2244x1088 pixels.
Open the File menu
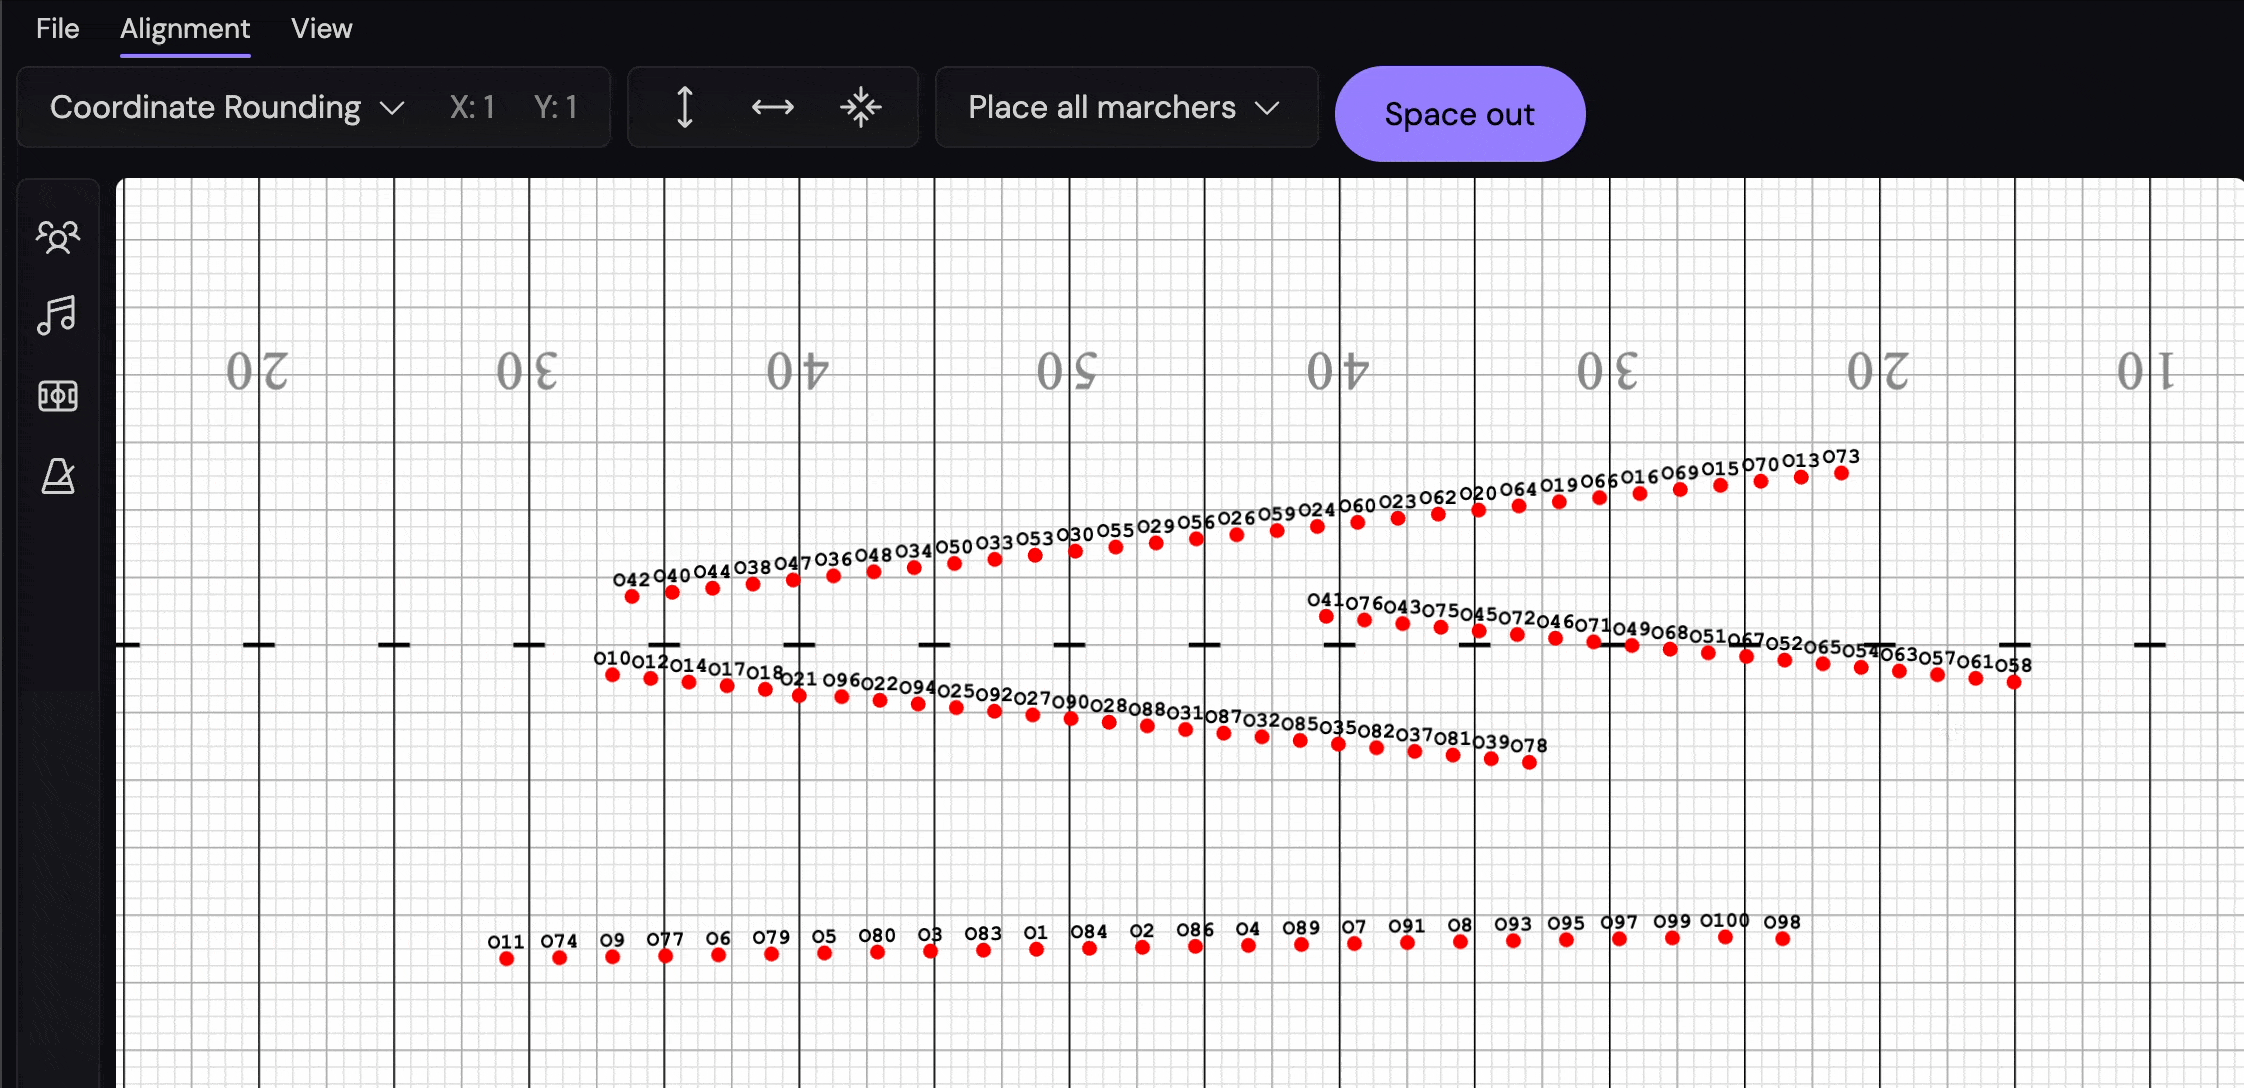click(57, 28)
